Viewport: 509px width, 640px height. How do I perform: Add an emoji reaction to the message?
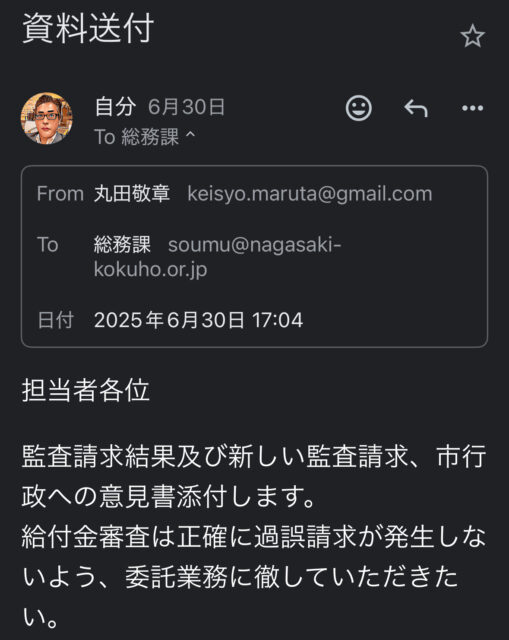pos(359,108)
